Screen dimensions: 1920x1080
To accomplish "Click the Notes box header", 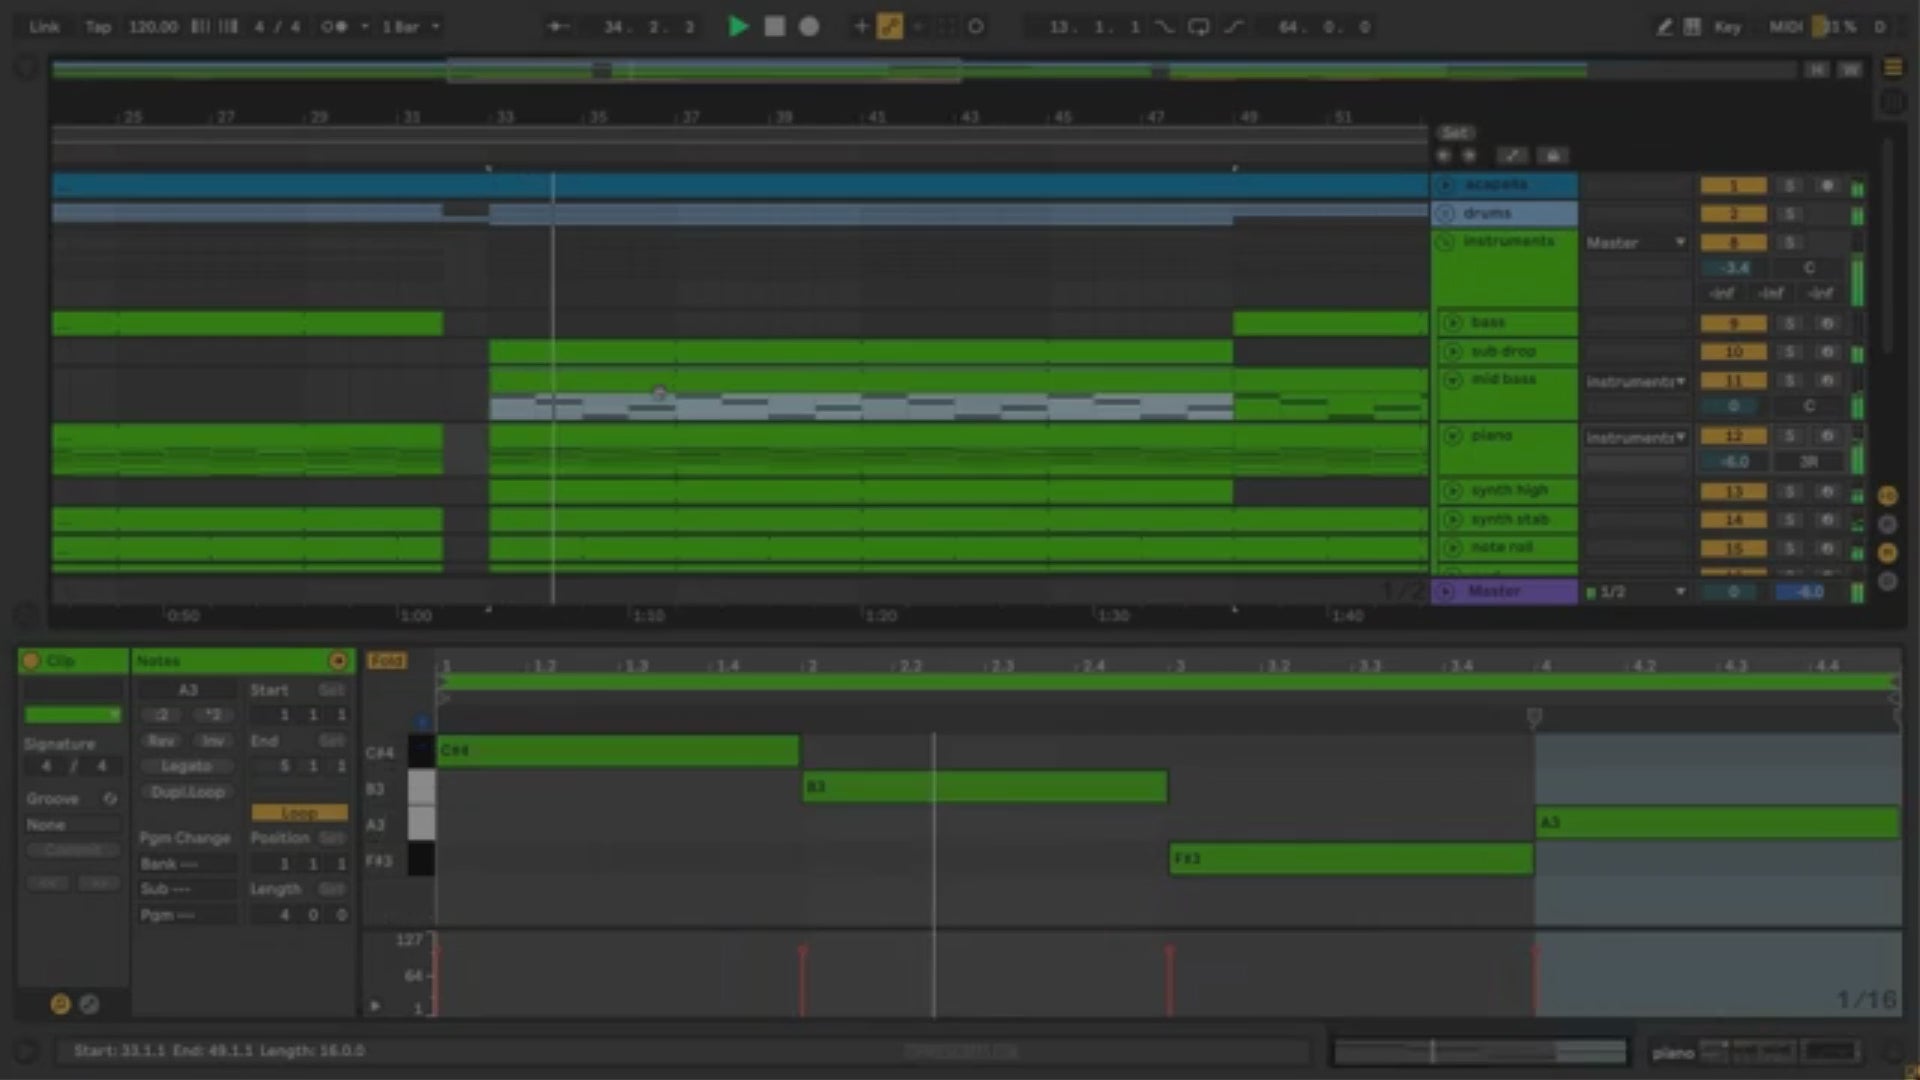I will pos(242,661).
